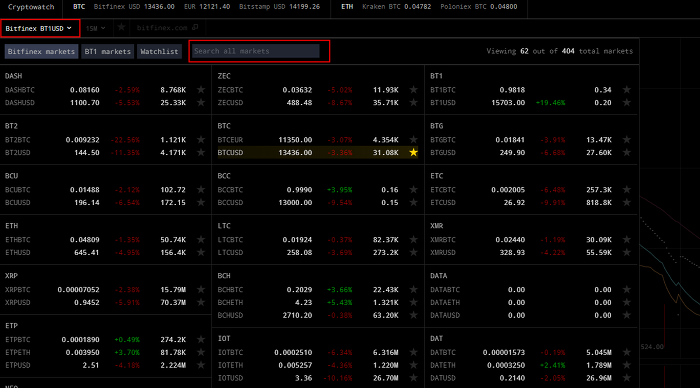700x388 pixels.
Task: Open the bitfinex.com external link
Action: [x=167, y=28]
